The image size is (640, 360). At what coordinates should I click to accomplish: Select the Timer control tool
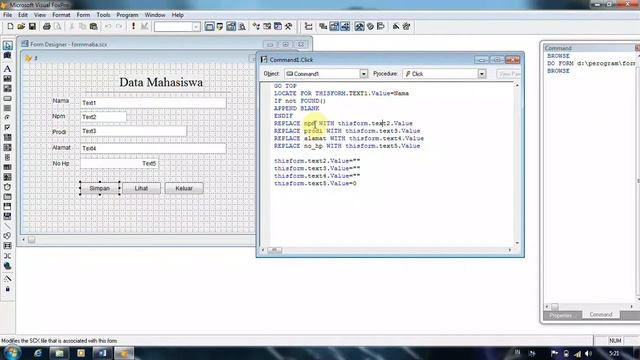pyautogui.click(x=7, y=187)
